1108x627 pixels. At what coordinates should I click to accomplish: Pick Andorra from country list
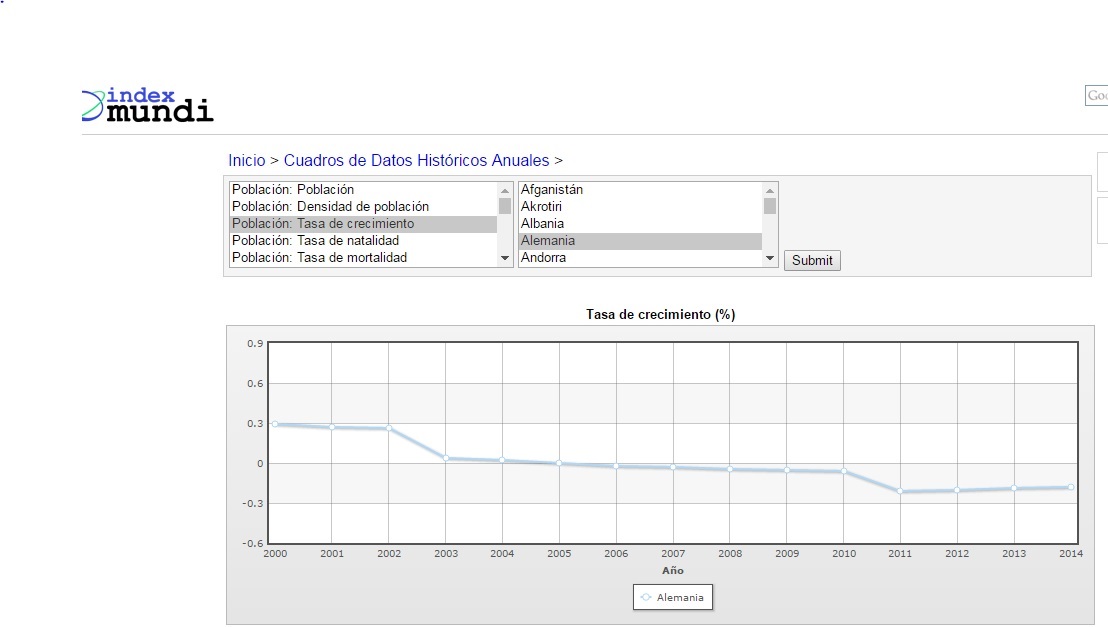point(543,258)
